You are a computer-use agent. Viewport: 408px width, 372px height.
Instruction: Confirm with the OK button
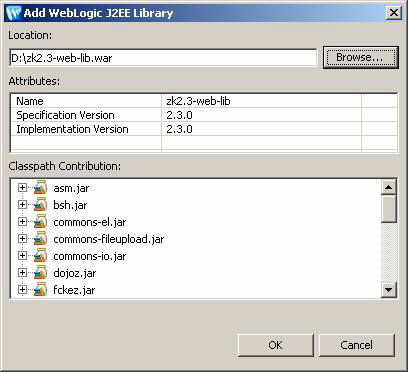coord(276,345)
